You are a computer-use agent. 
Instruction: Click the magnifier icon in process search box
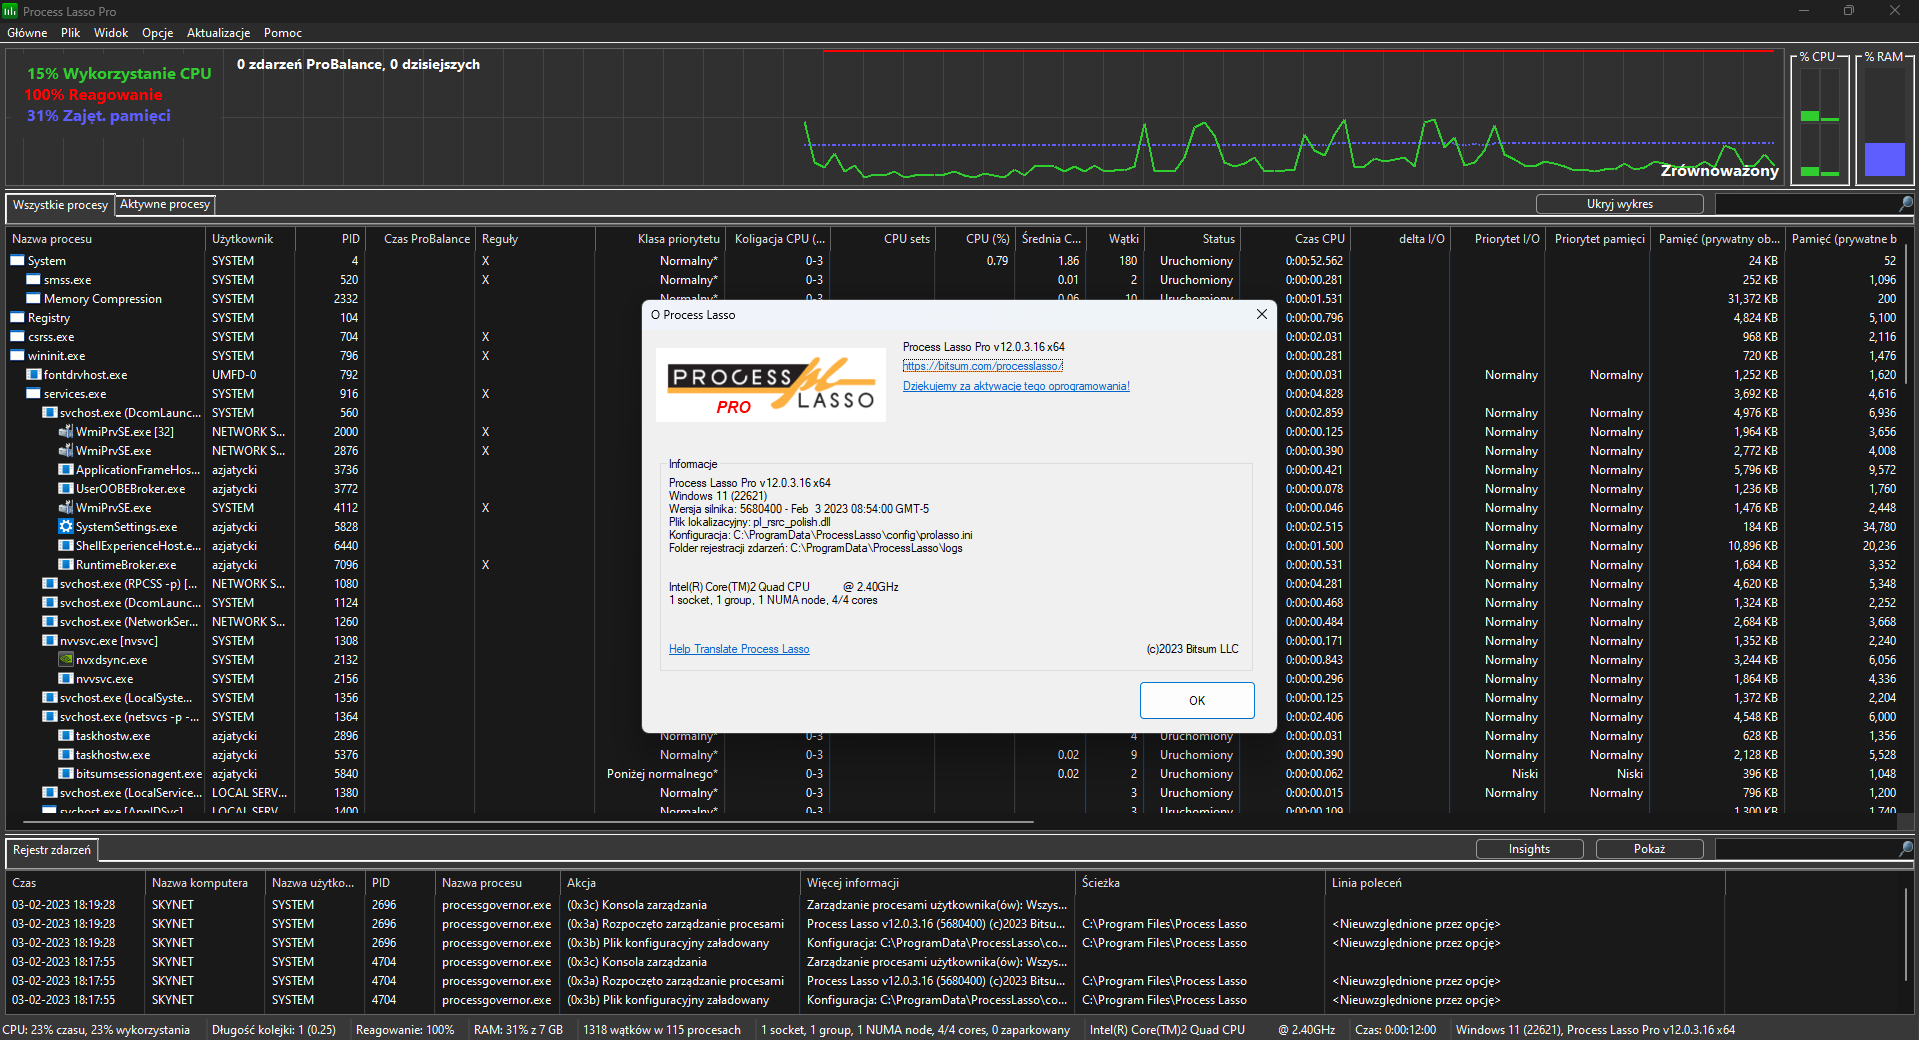[1906, 204]
